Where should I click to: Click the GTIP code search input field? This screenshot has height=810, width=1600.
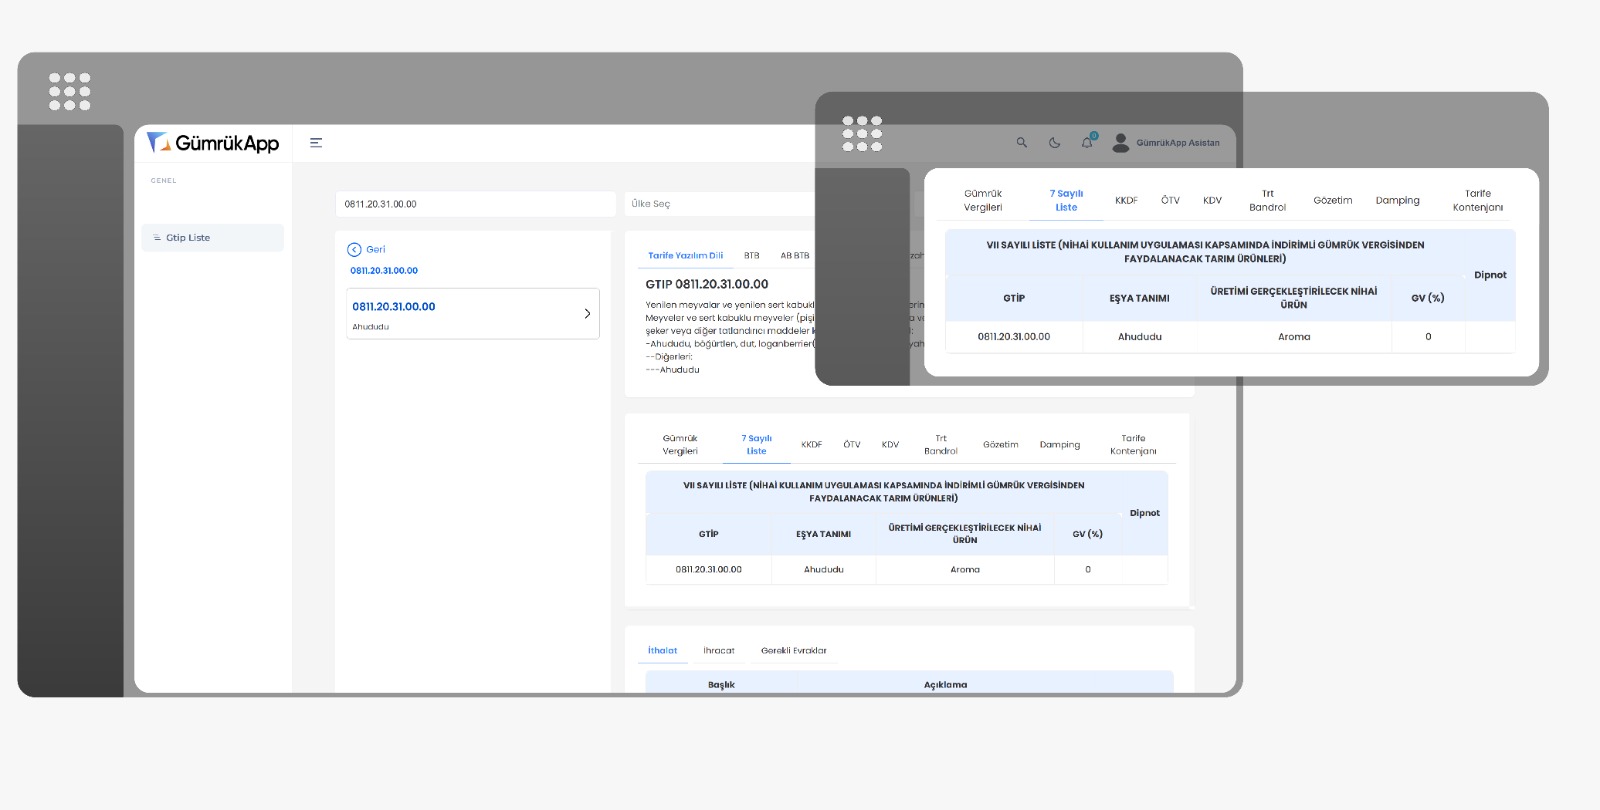474,204
